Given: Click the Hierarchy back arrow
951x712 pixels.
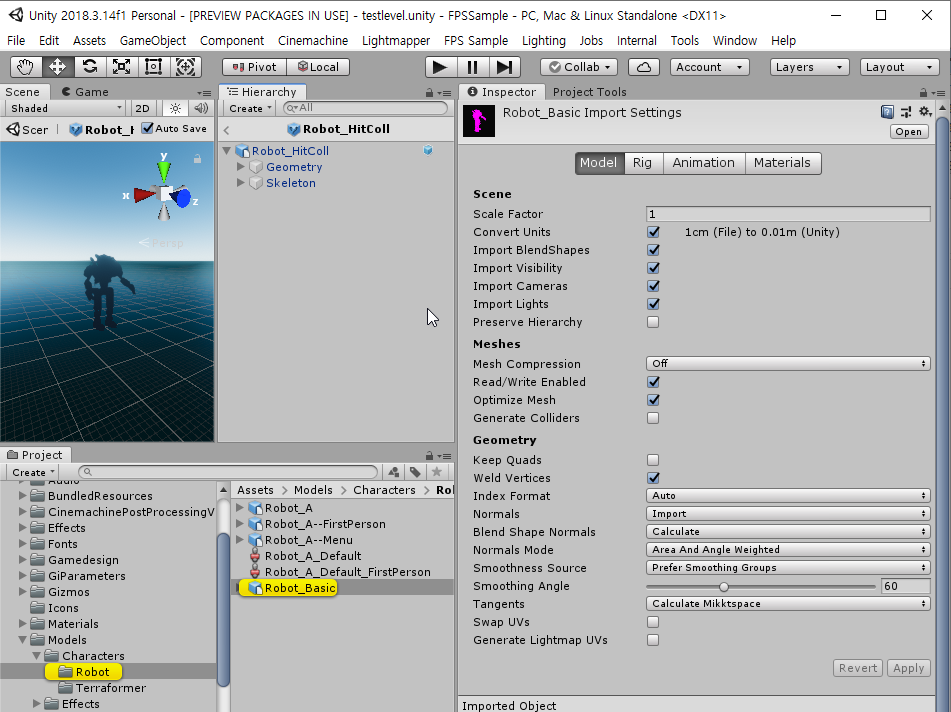Looking at the screenshot, I should click(226, 130).
